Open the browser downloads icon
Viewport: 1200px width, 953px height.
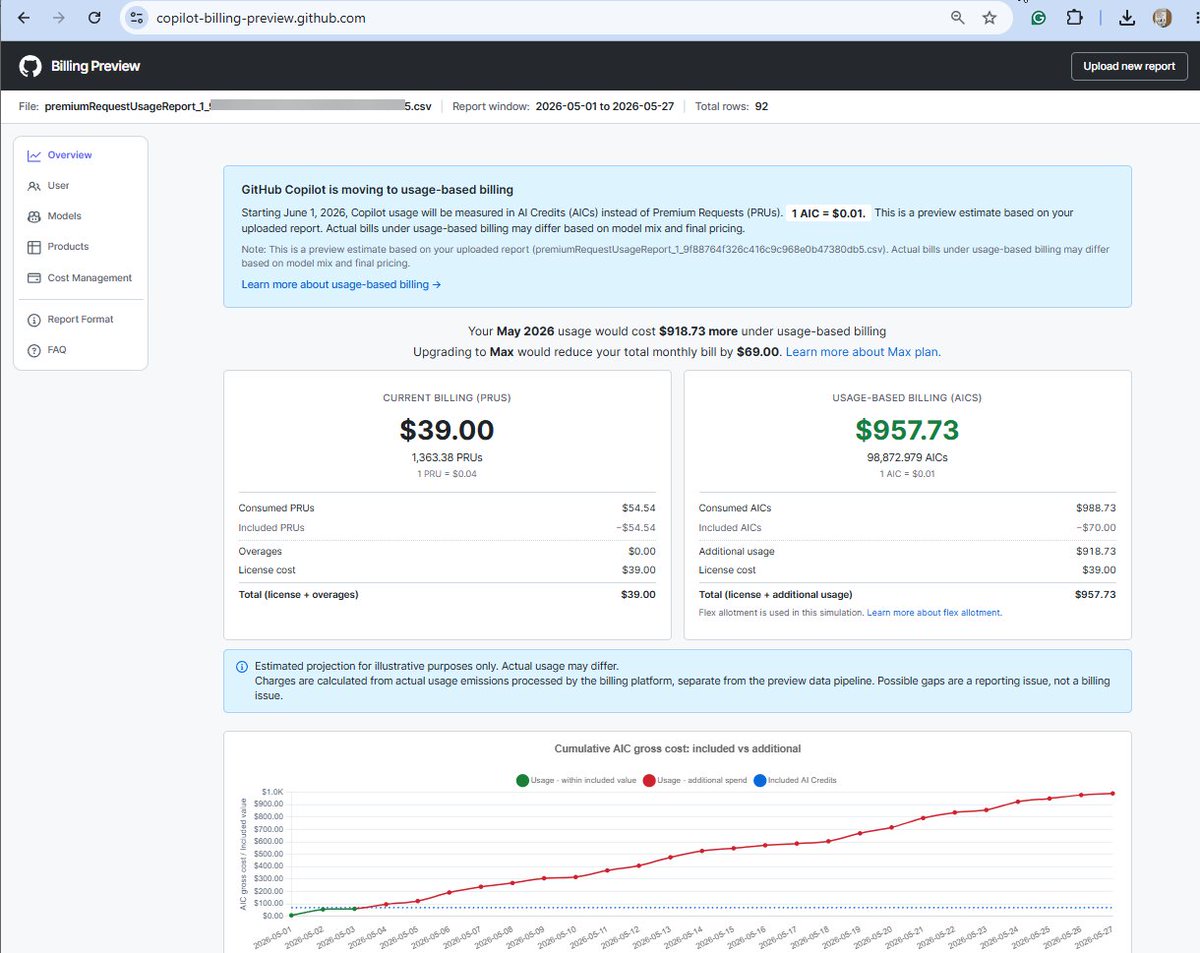tap(1127, 18)
